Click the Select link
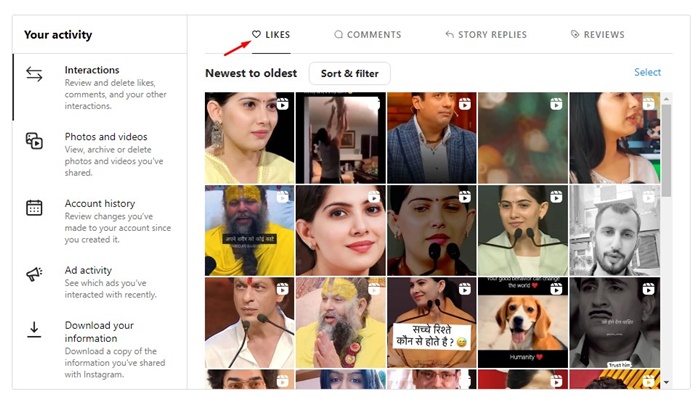 647,72
